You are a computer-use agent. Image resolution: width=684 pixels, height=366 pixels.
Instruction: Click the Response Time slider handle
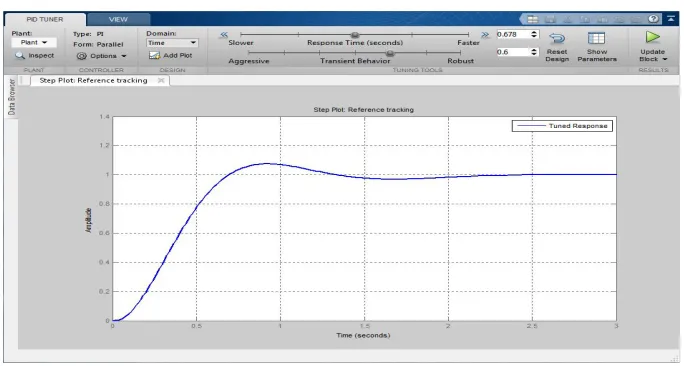tap(355, 34)
